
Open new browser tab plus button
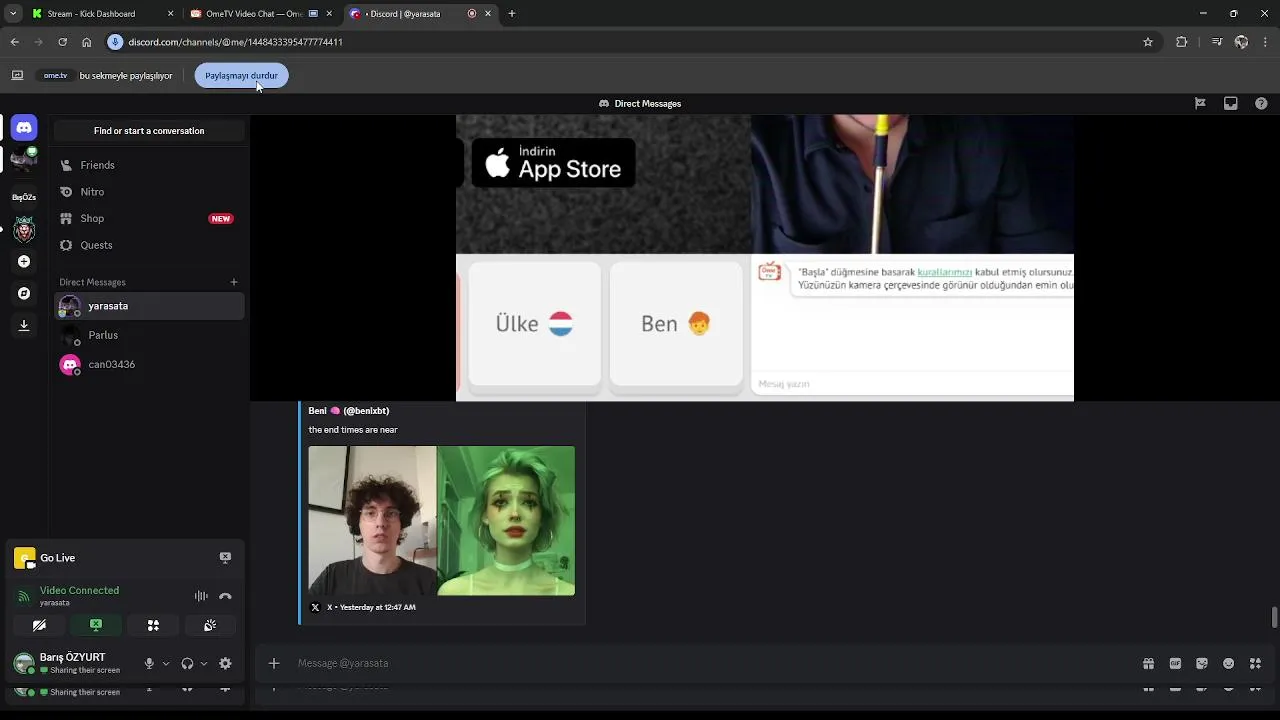[512, 14]
